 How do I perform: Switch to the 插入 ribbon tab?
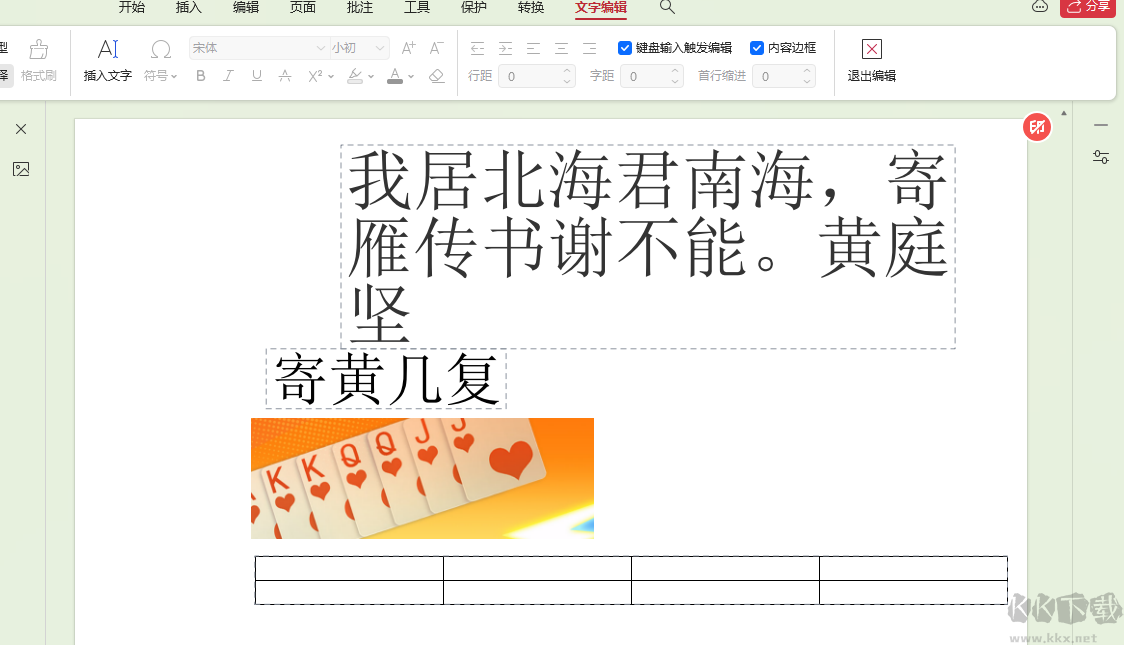click(x=188, y=9)
